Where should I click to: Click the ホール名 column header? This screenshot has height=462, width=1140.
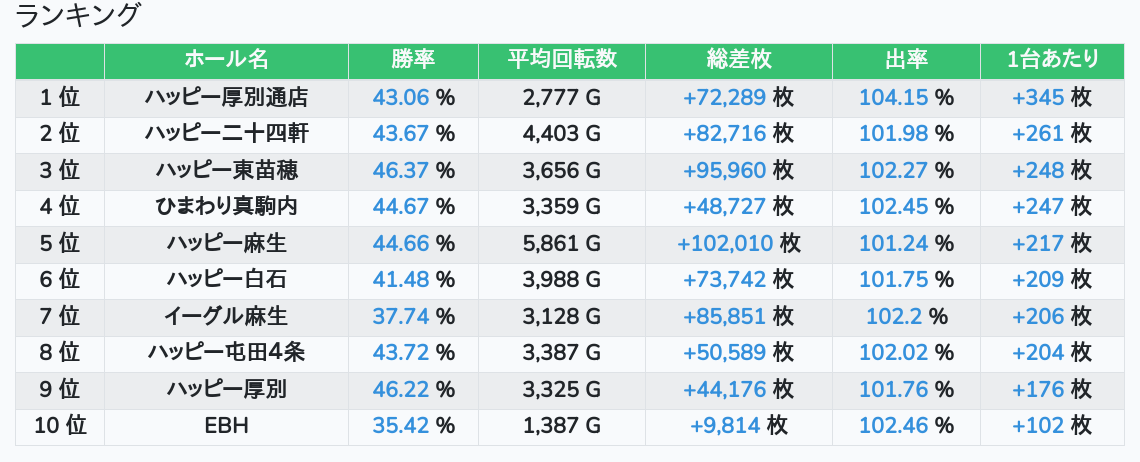(226, 60)
